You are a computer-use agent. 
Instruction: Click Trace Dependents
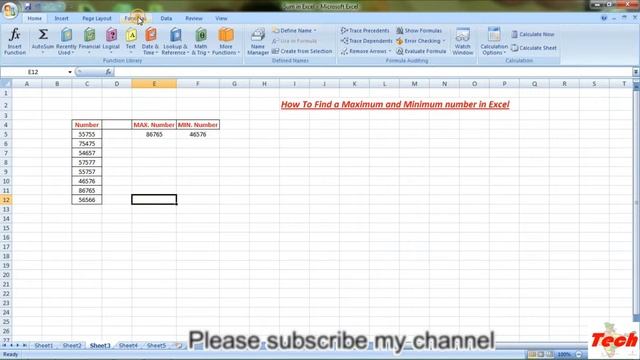click(x=366, y=41)
